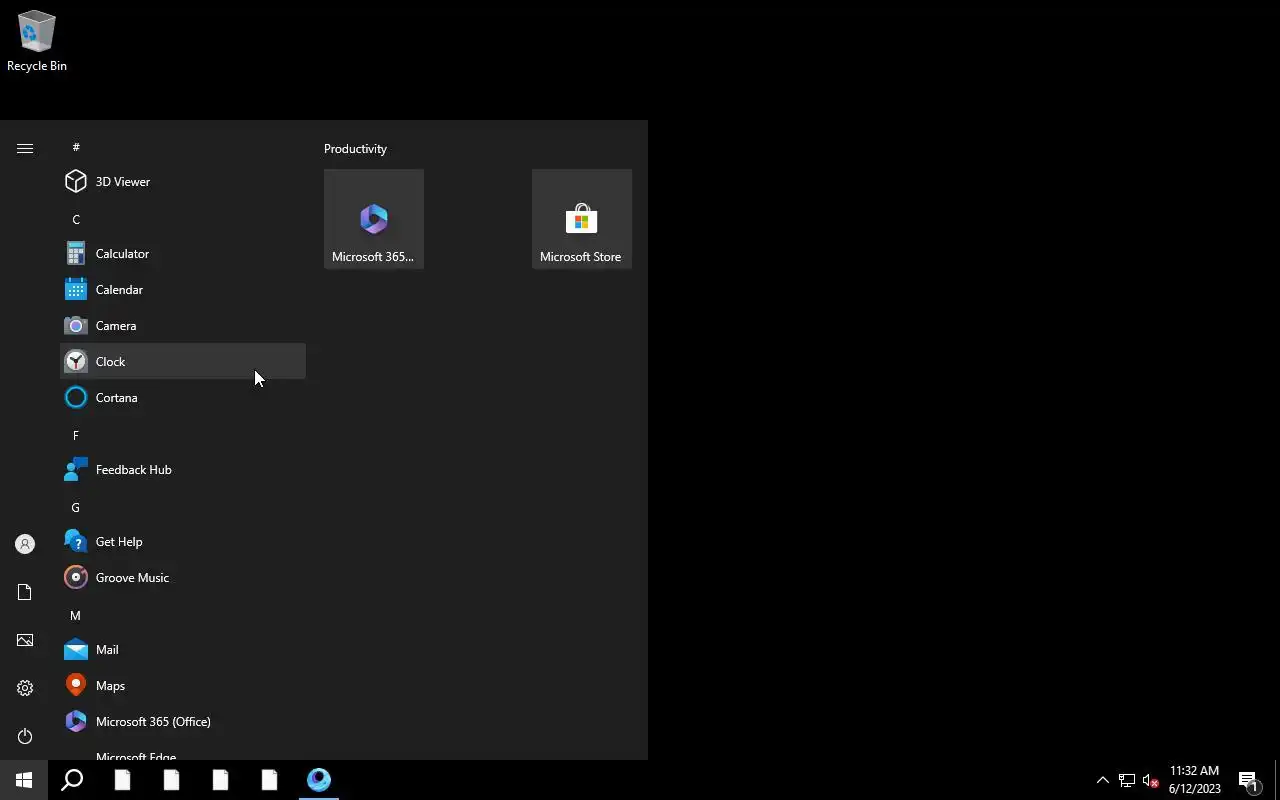Image resolution: width=1280 pixels, height=800 pixels.
Task: Open Feedback Hub
Action: click(x=183, y=469)
